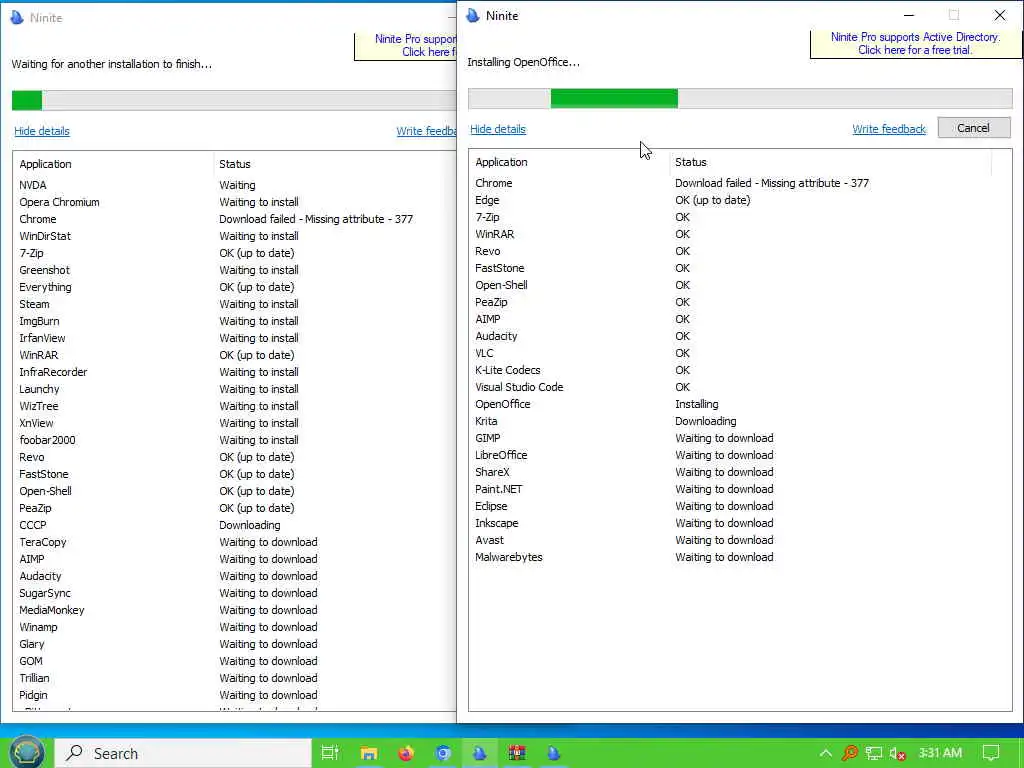Open the clock showing 3:31 AM

(940, 753)
